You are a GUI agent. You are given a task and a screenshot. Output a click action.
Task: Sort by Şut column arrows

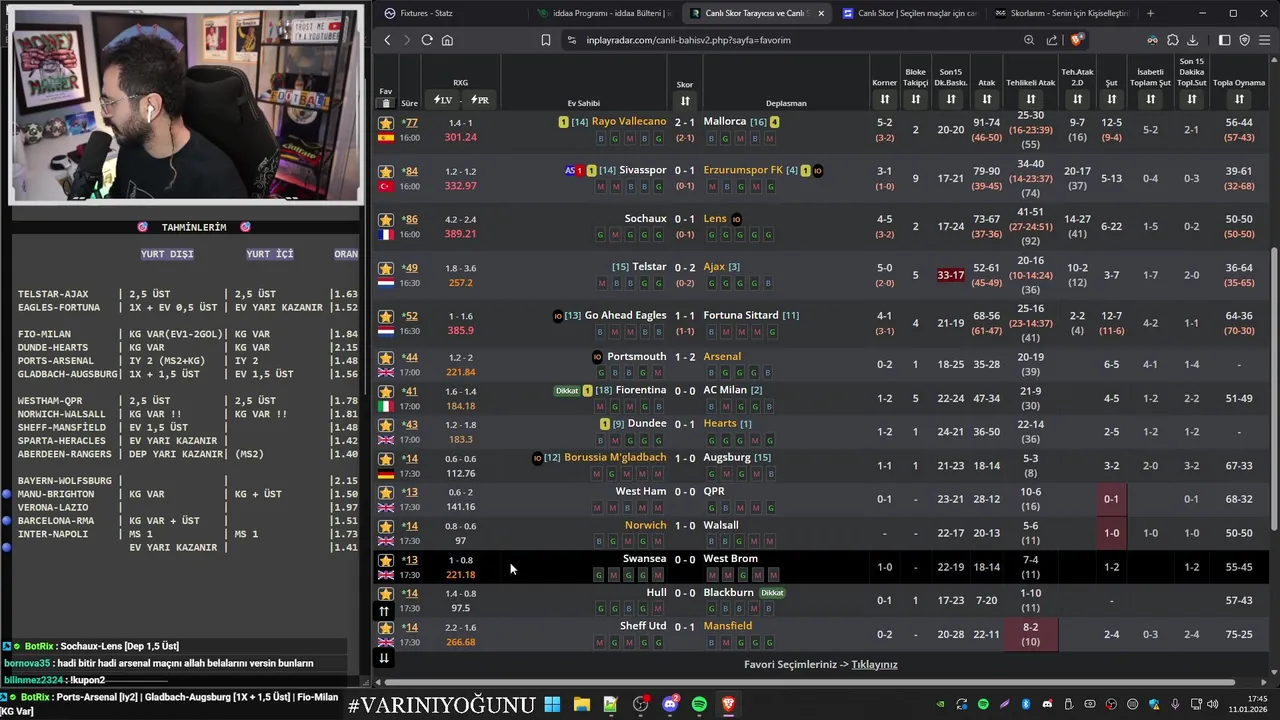(x=1111, y=99)
